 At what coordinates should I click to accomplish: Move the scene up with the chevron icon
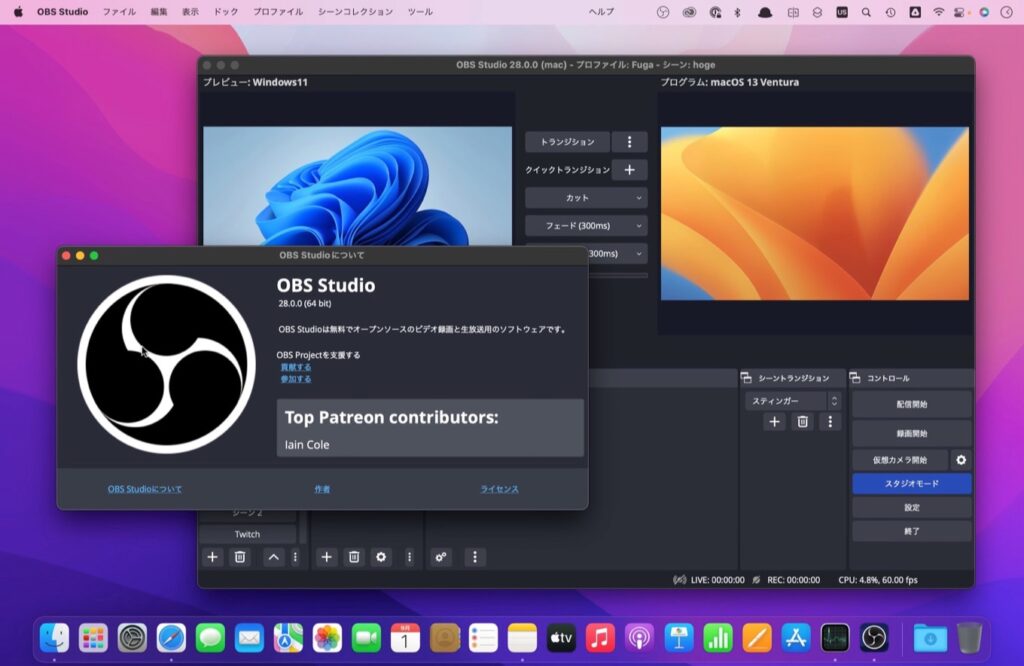click(x=272, y=557)
